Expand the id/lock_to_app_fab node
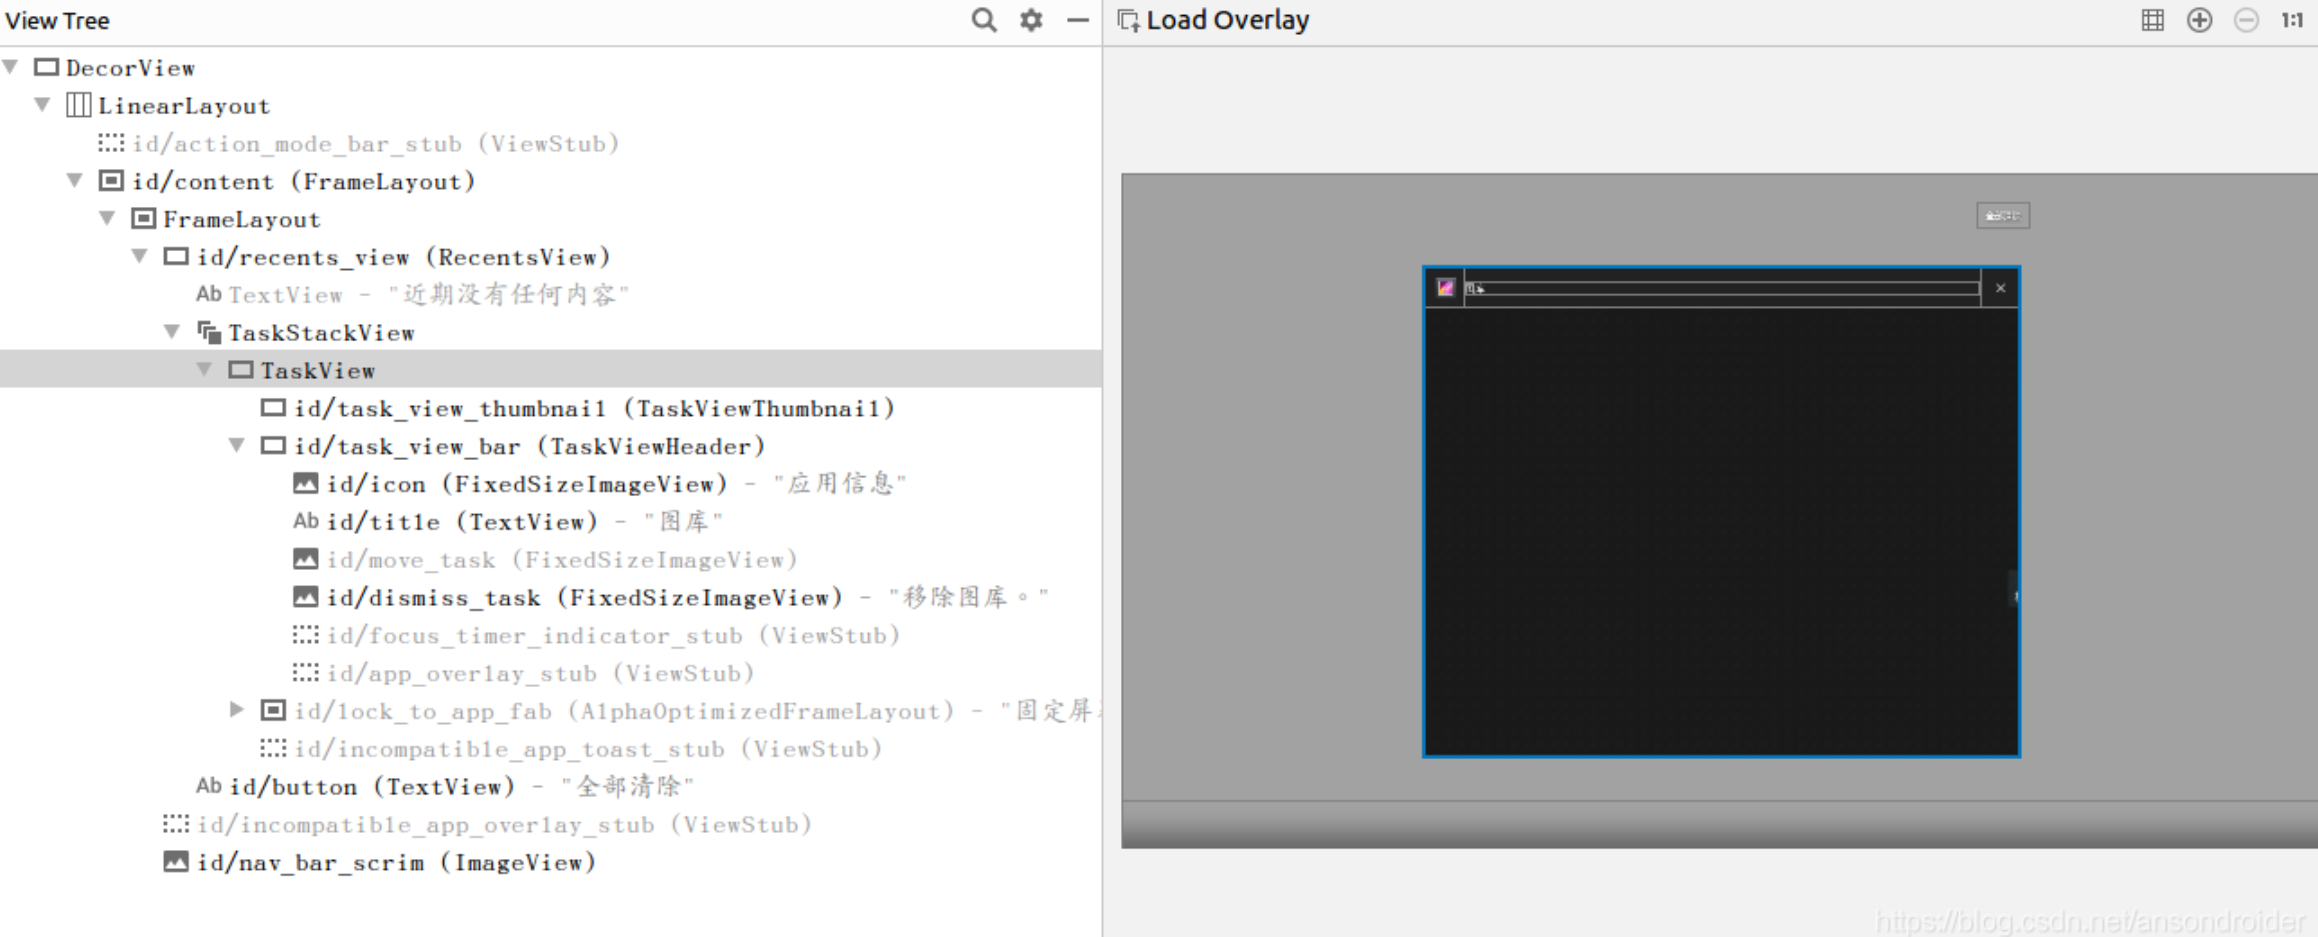Image resolution: width=2318 pixels, height=937 pixels. [x=237, y=710]
